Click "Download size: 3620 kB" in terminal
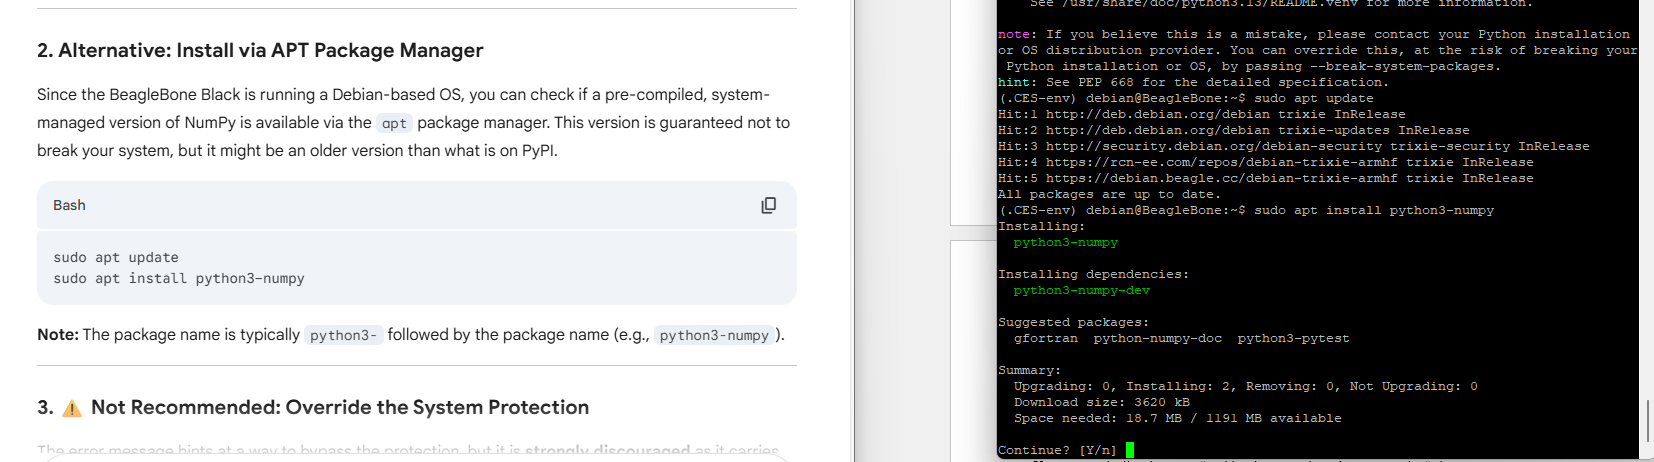1654x462 pixels. coord(1102,402)
